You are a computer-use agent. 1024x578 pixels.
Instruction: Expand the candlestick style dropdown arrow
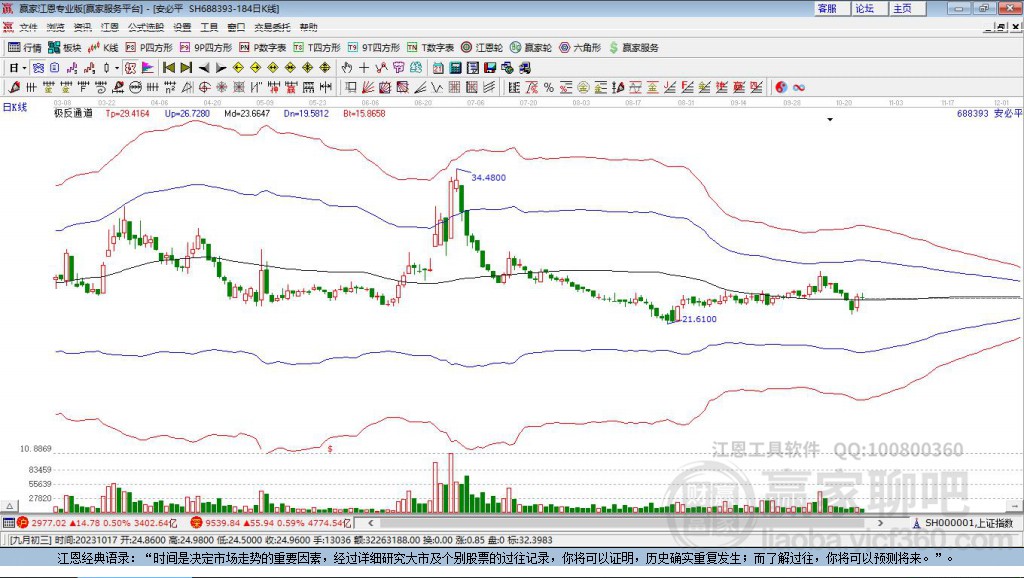point(117,67)
